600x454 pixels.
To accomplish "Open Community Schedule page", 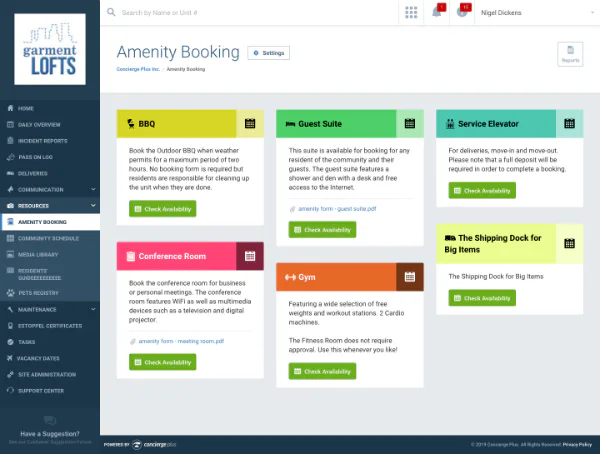I will [x=50, y=238].
